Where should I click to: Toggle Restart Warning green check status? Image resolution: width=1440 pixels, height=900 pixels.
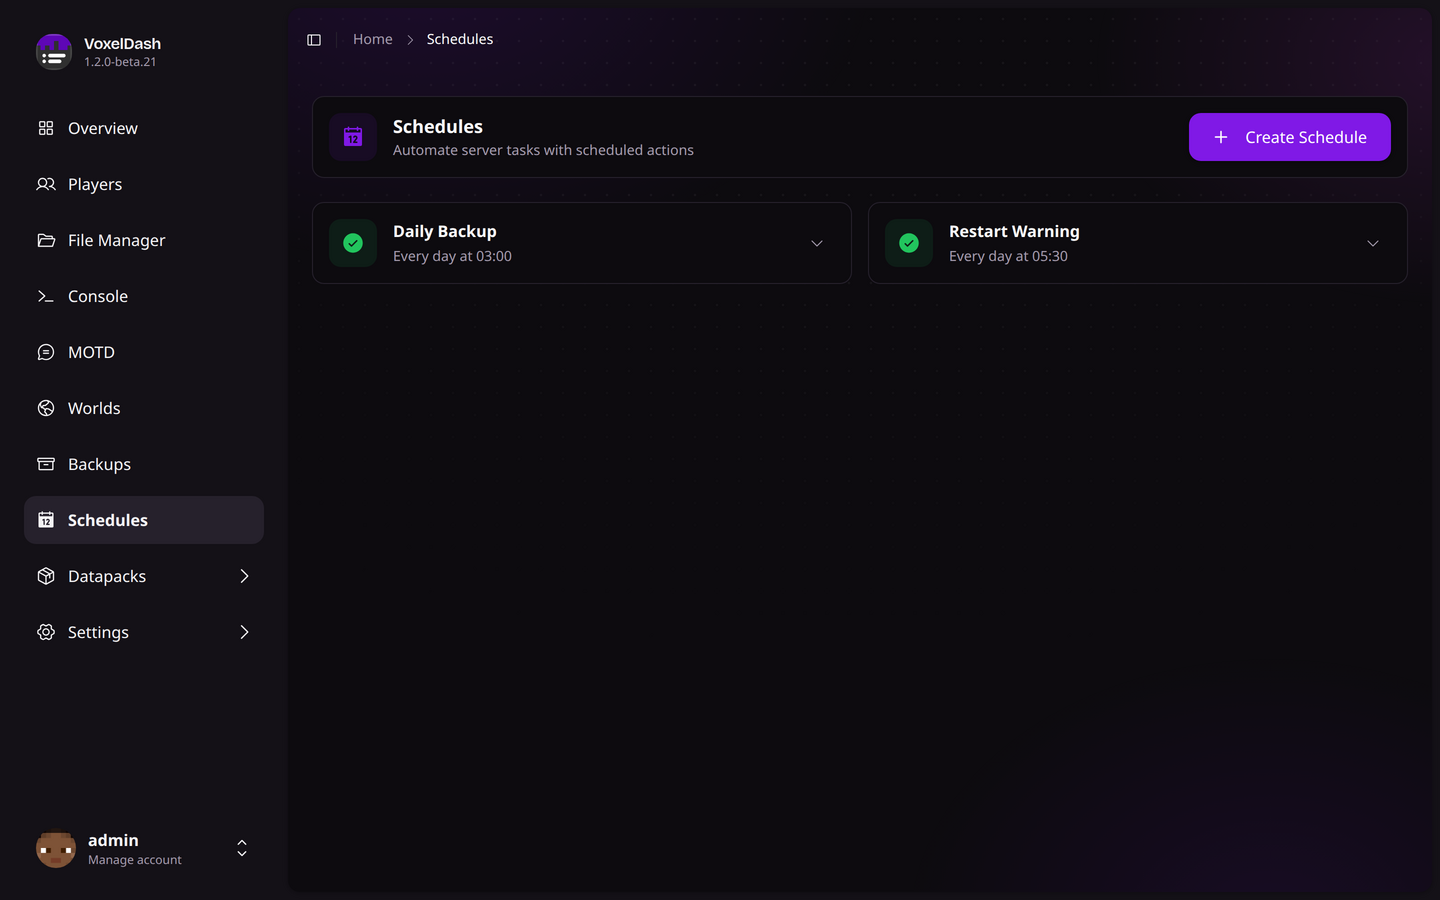(909, 243)
